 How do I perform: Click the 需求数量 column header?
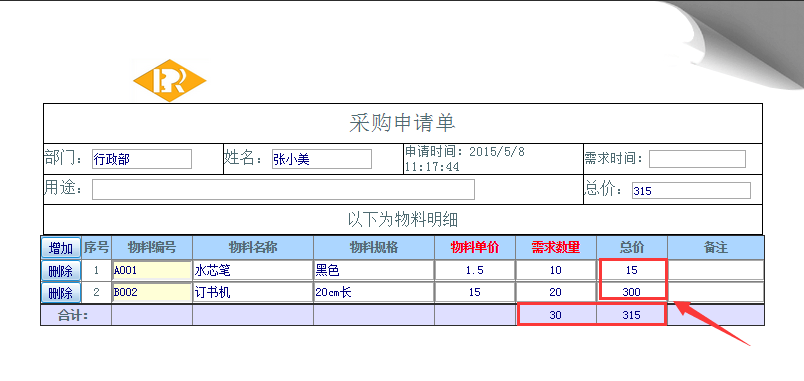556,248
